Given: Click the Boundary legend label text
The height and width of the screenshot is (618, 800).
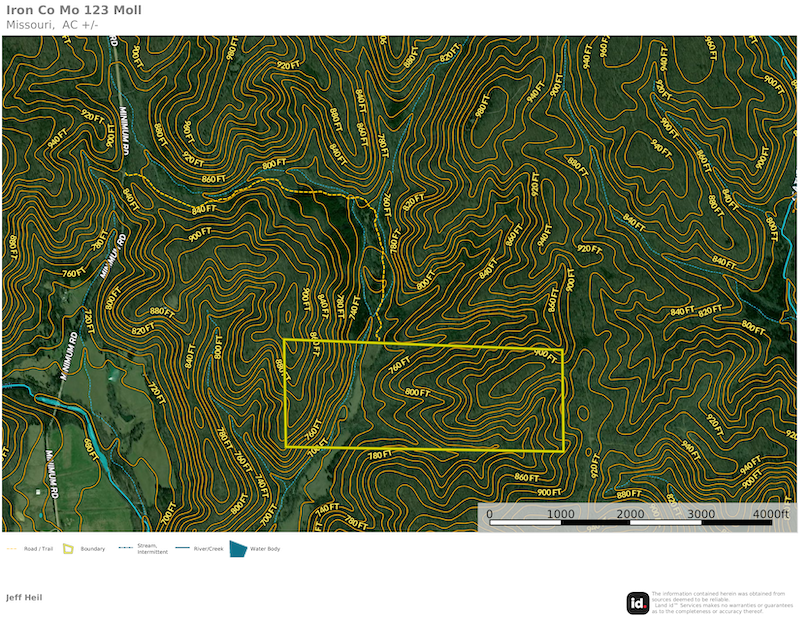Looking at the screenshot, I should [x=92, y=549].
